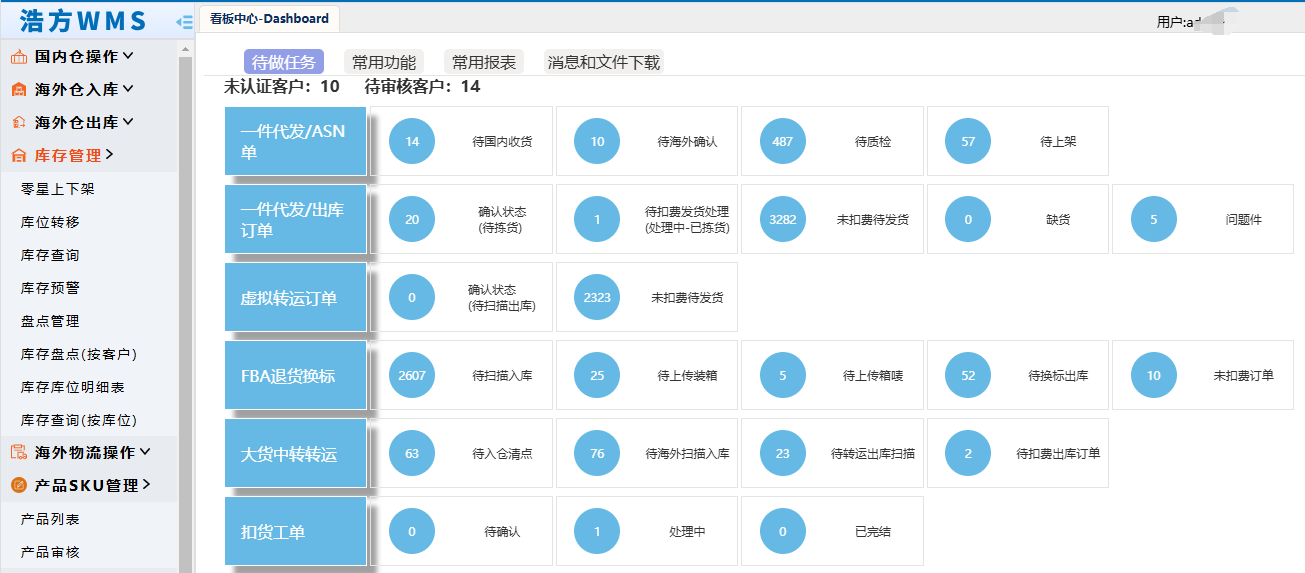Open 库存查询 in the sidebar
This screenshot has height=573, width=1305.
pyautogui.click(x=50, y=255)
